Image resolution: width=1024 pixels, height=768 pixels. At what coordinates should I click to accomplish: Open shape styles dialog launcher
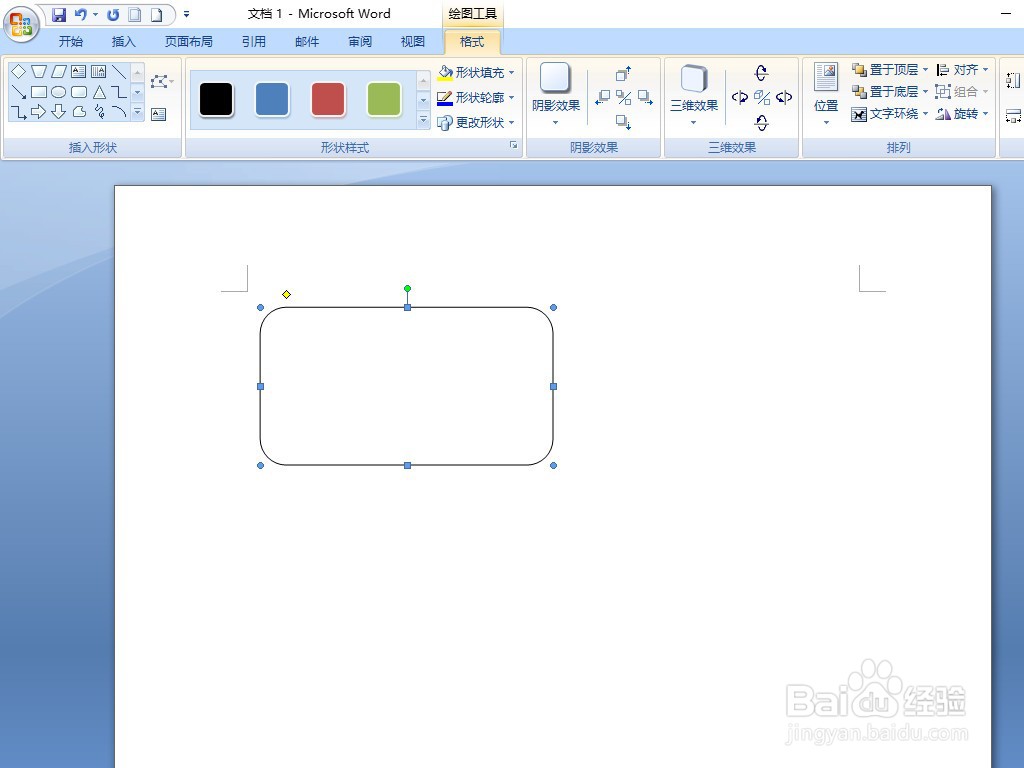[513, 146]
